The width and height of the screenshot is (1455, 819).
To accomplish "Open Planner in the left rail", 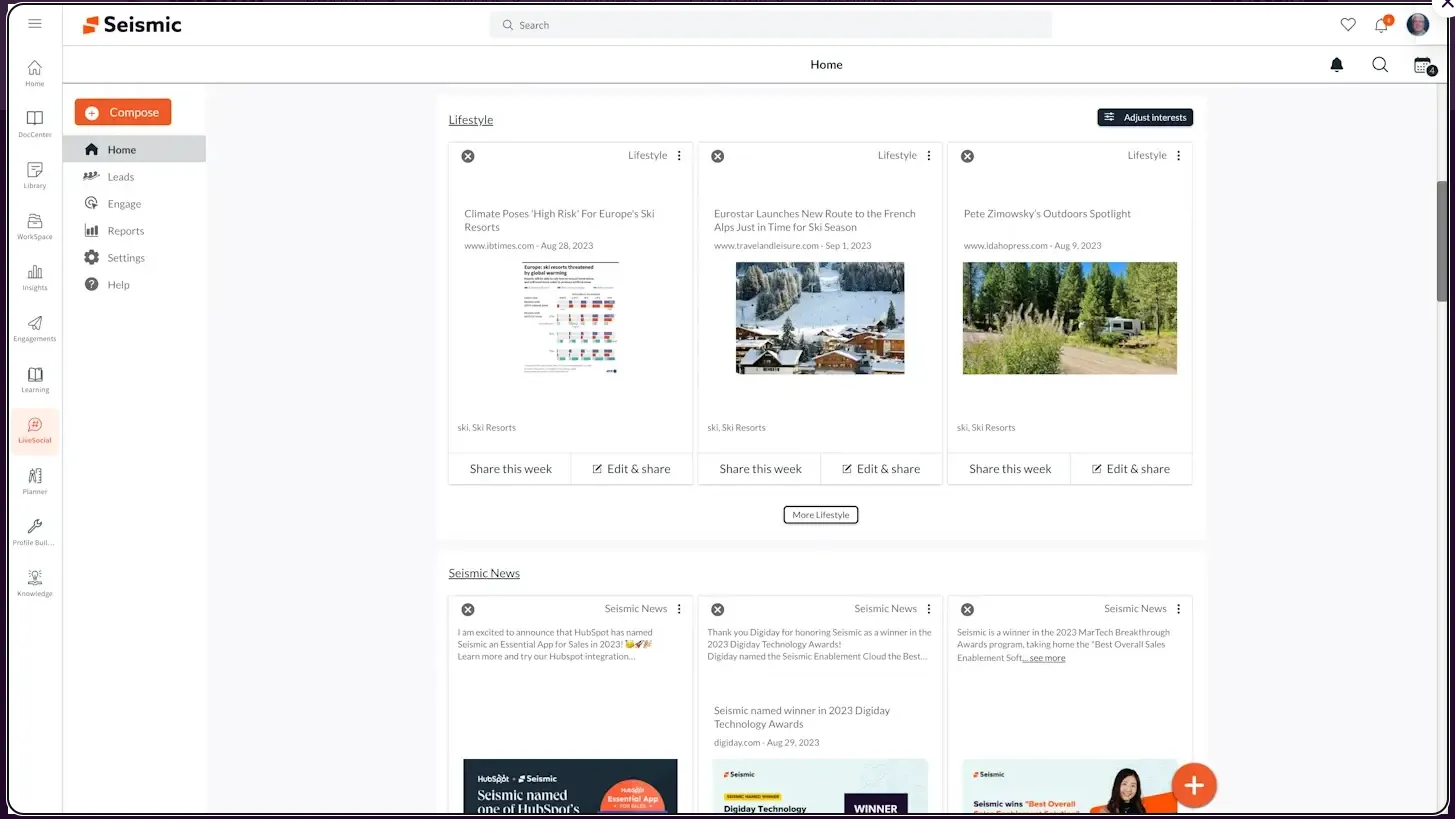I will click(35, 481).
